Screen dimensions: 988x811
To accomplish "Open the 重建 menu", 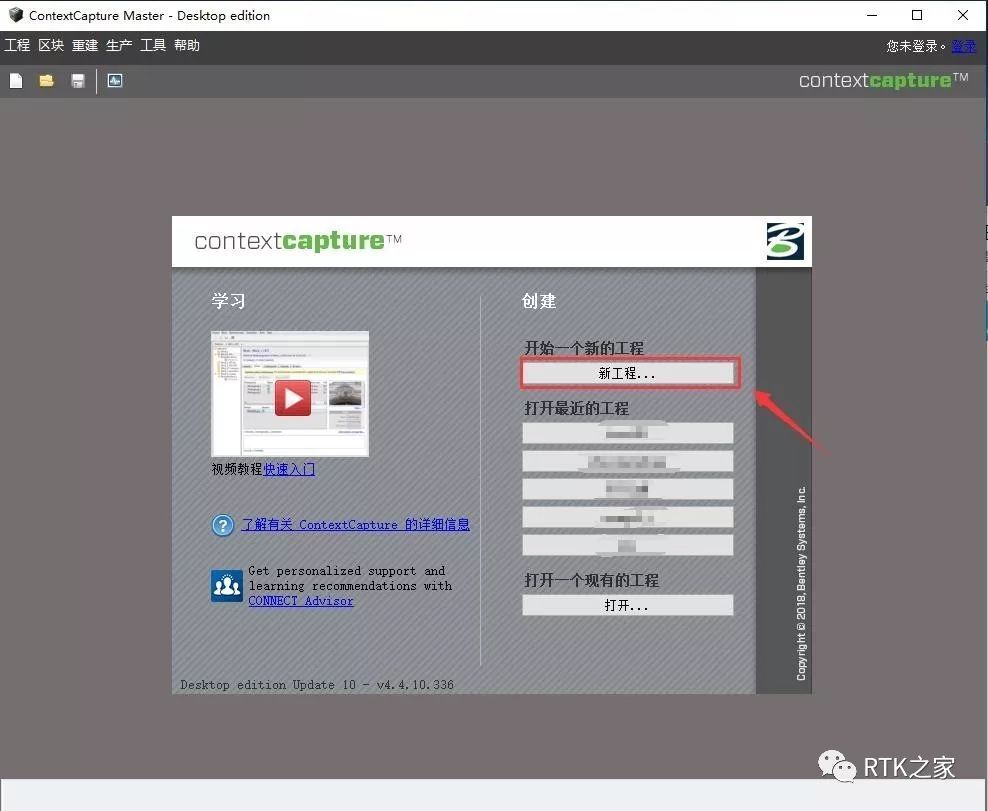I will coord(85,45).
